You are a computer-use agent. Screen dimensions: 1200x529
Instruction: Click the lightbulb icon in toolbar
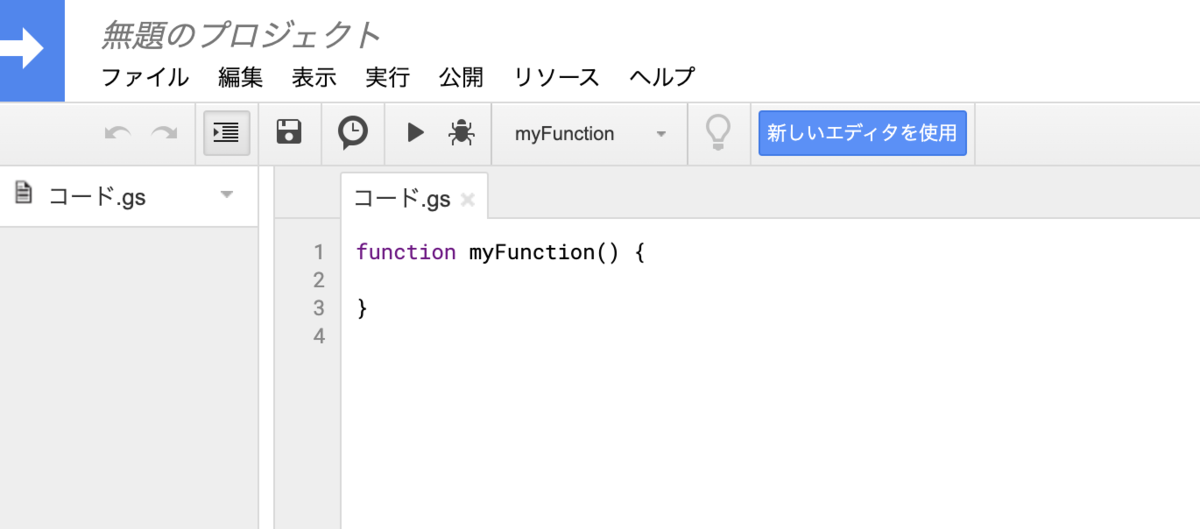[718, 133]
